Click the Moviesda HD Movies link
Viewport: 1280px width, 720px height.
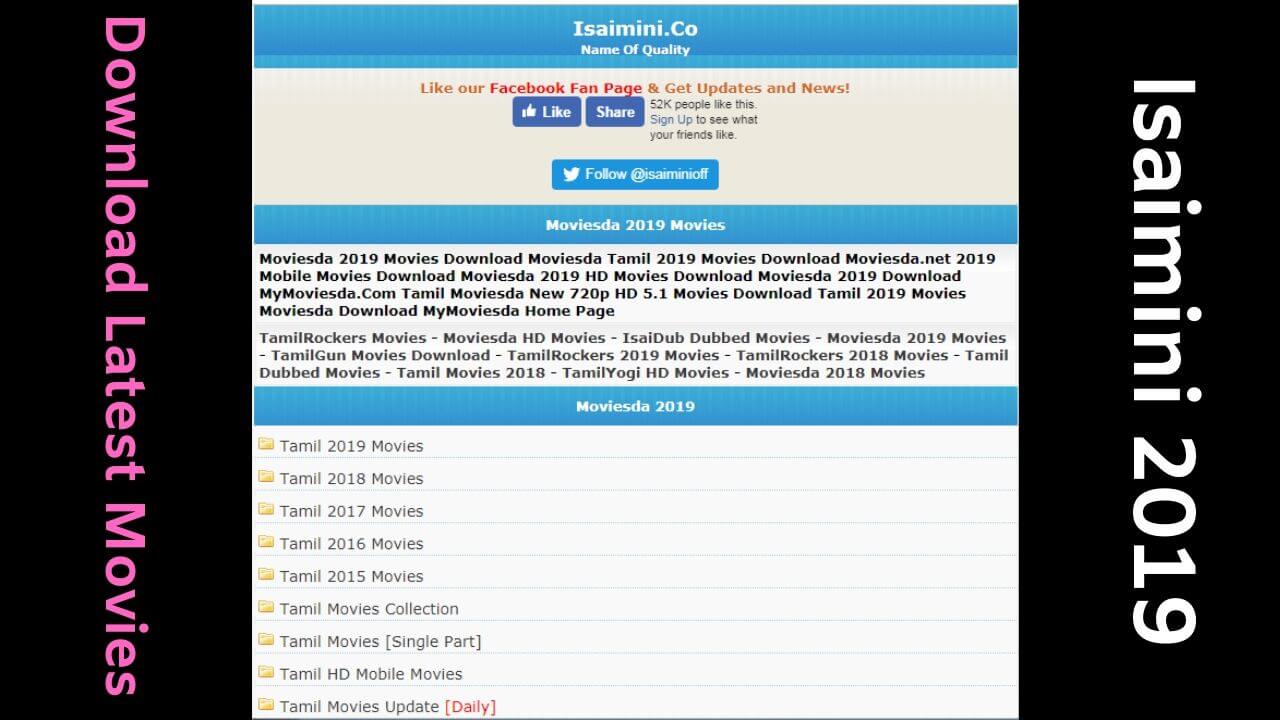[524, 338]
